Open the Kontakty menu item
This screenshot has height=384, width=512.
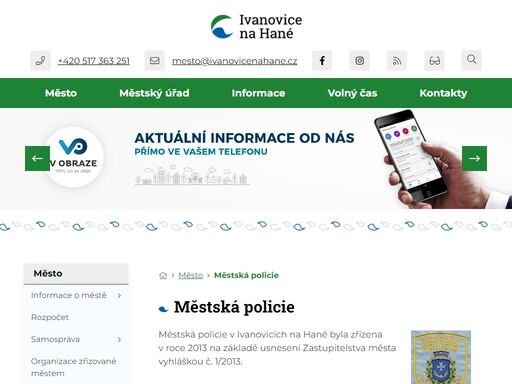tap(443, 93)
